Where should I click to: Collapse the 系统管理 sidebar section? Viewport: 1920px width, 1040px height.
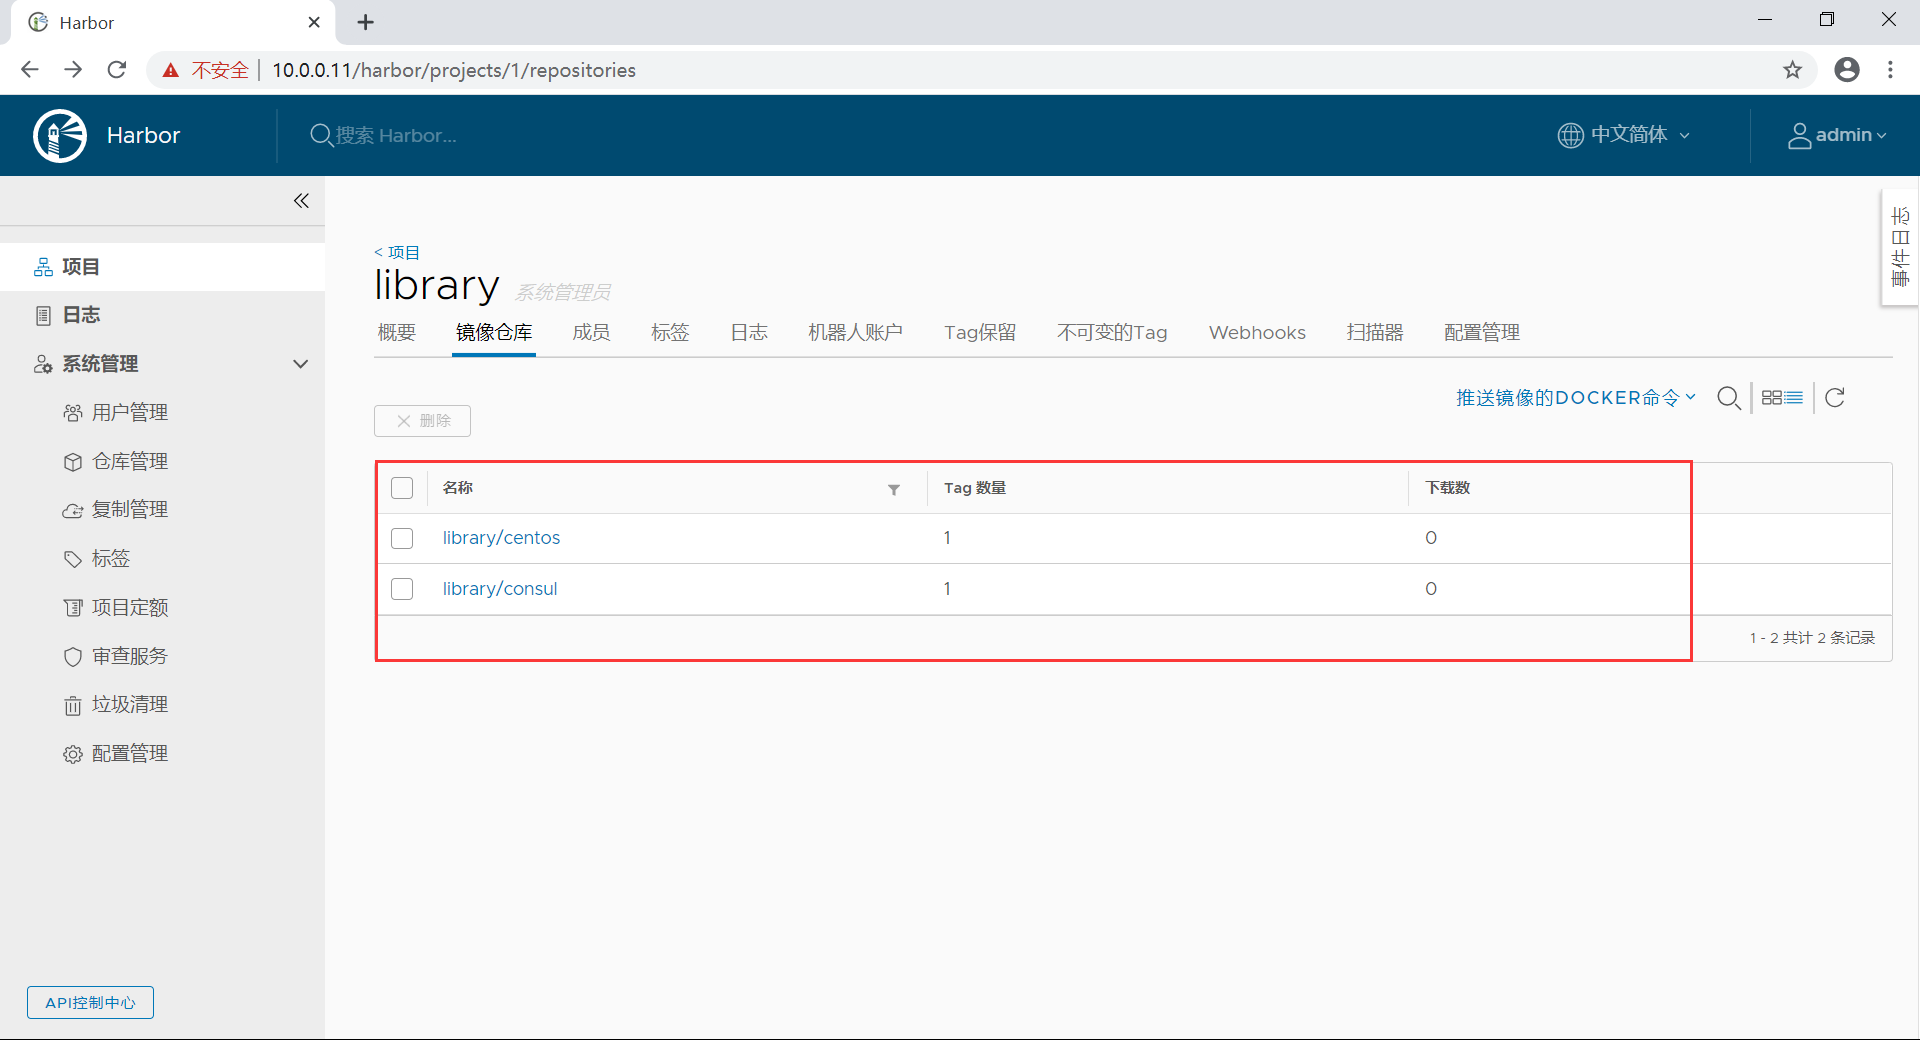[300, 364]
